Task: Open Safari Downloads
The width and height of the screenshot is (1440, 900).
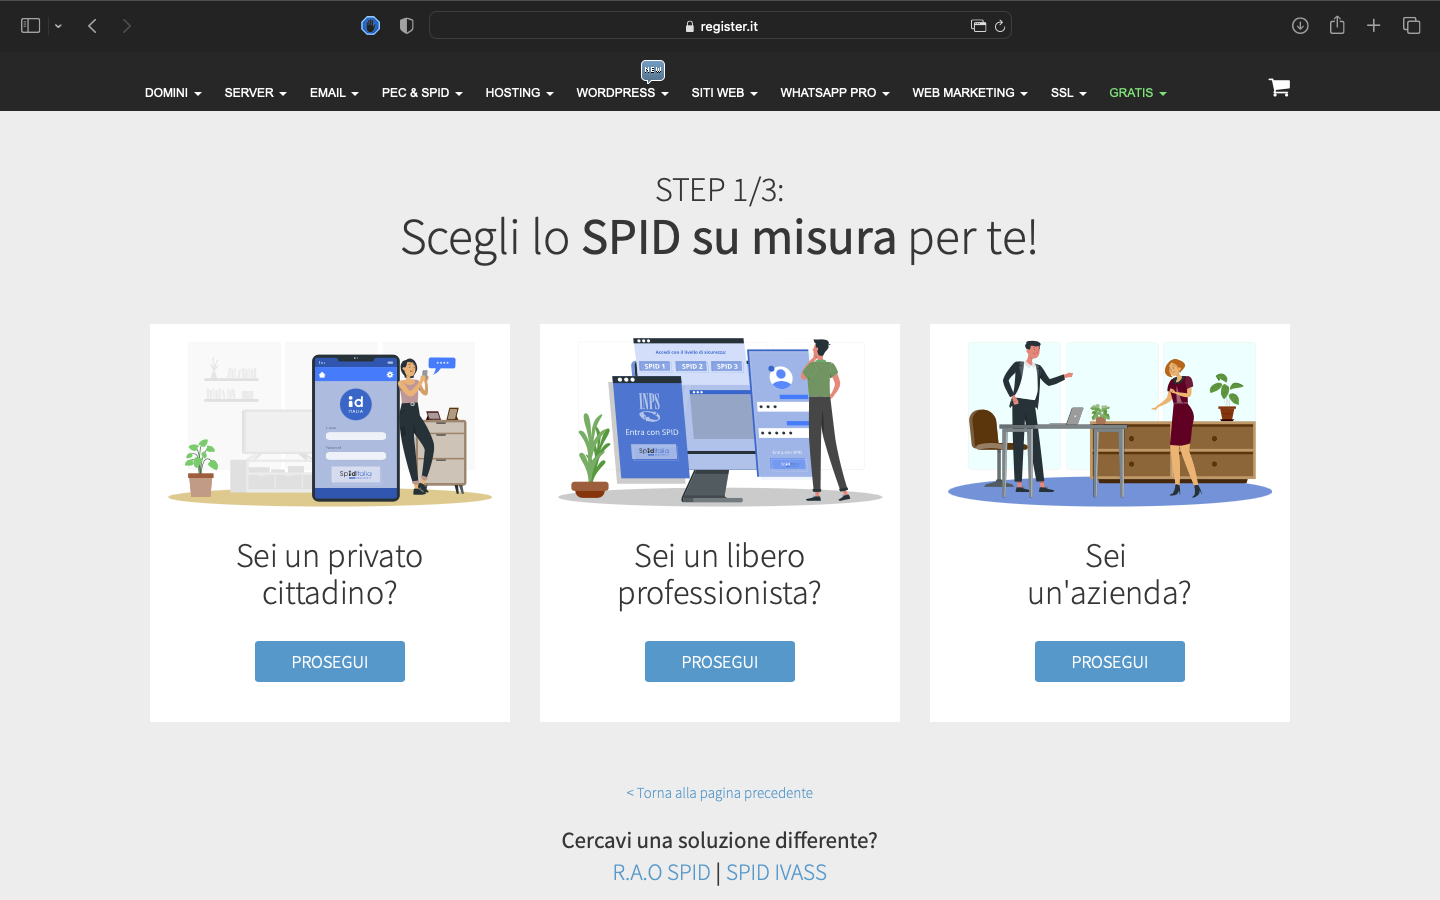Action: click(x=1300, y=25)
